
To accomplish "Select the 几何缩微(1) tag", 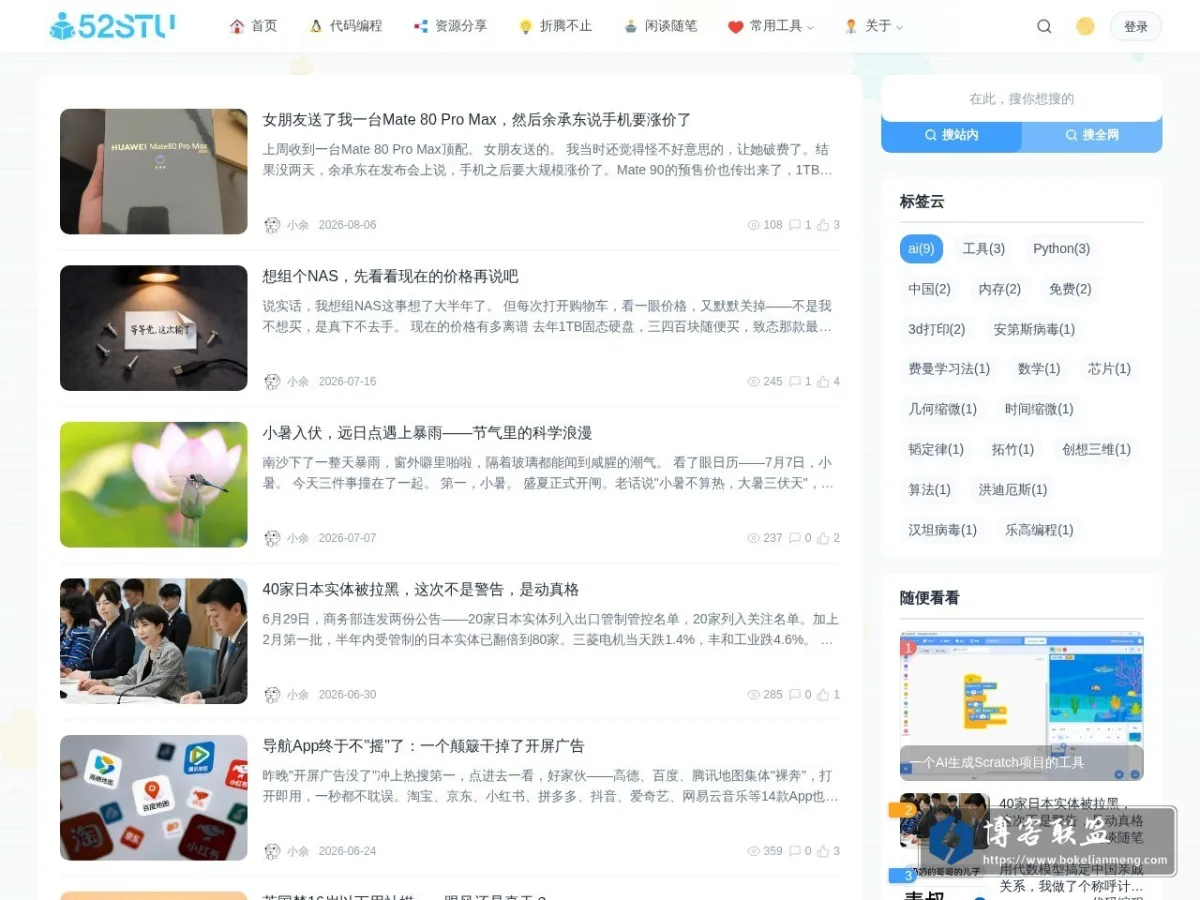I will (943, 409).
